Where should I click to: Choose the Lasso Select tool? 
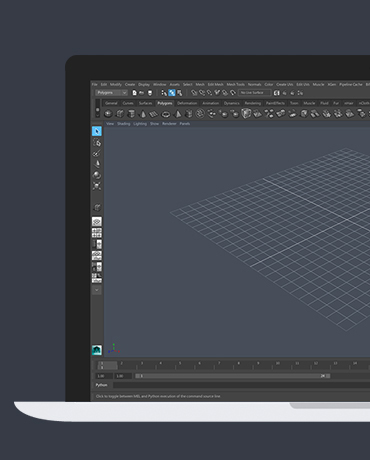(x=97, y=143)
